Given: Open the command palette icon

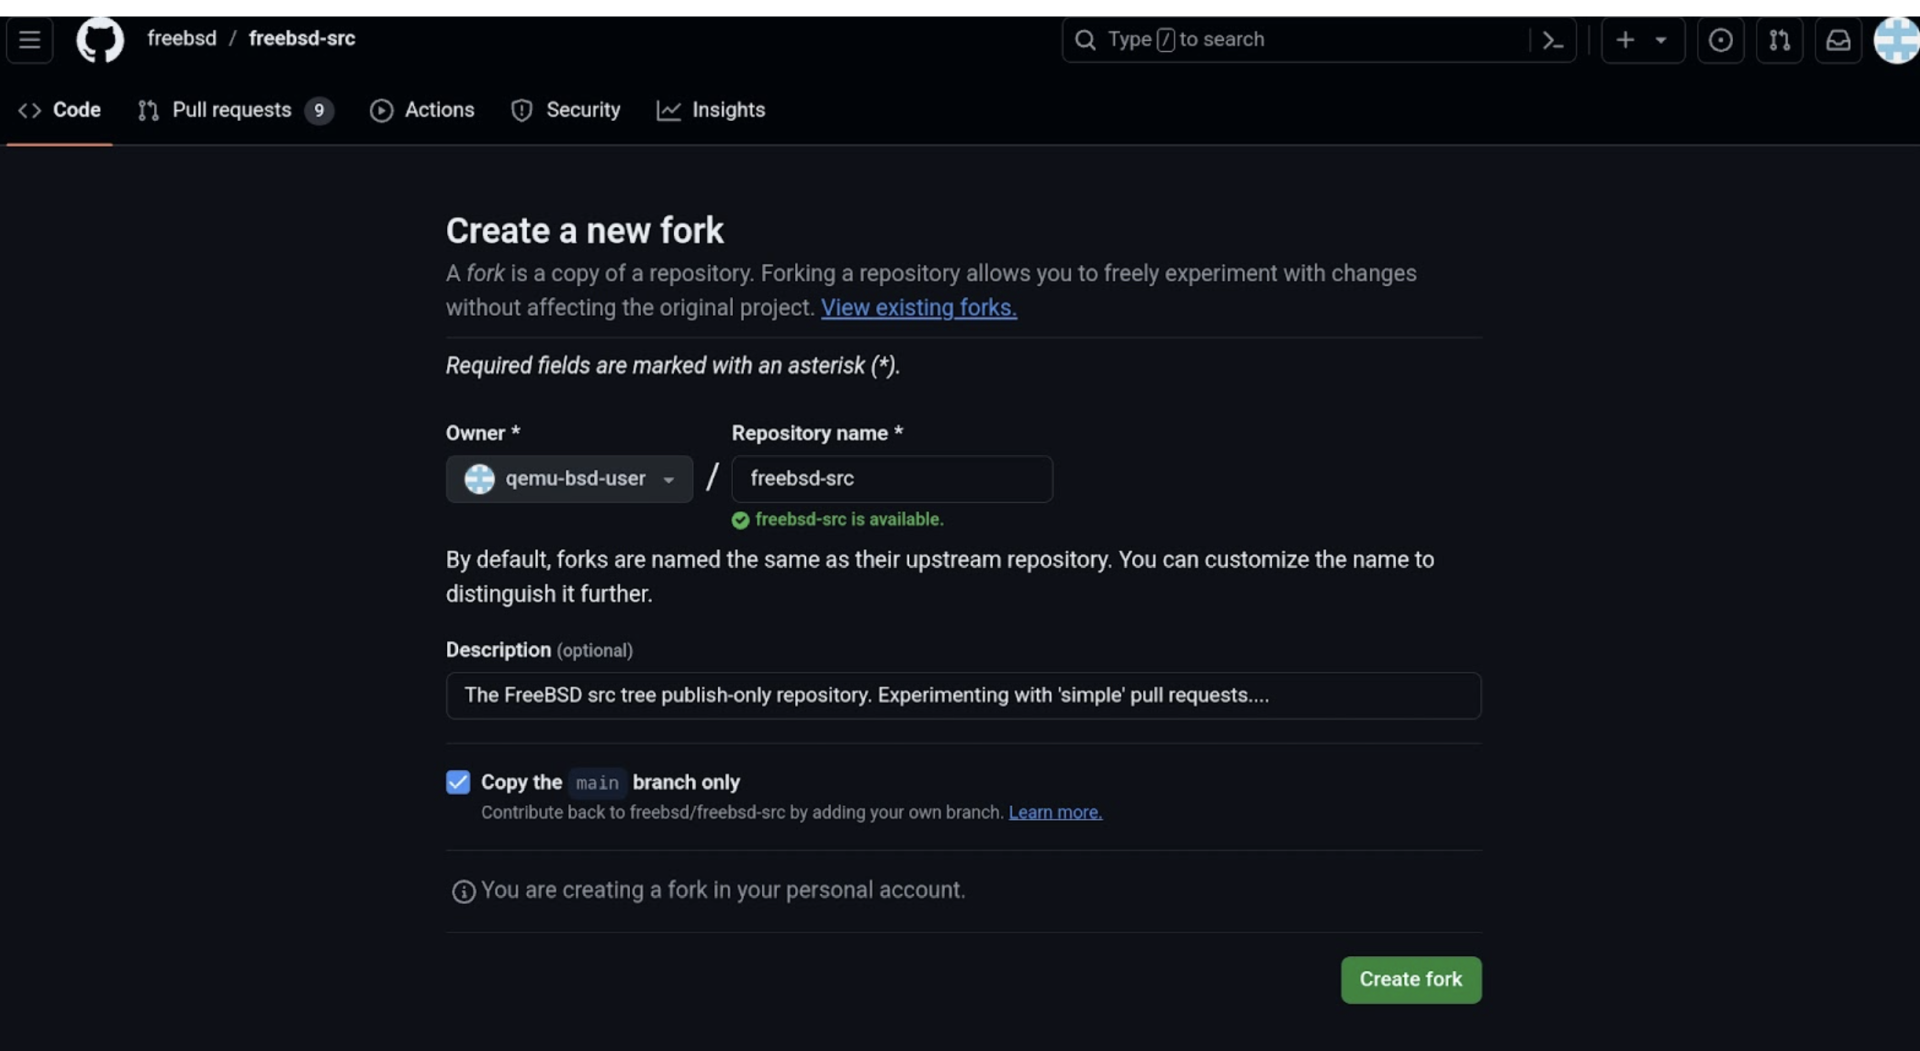Looking at the screenshot, I should point(1552,40).
